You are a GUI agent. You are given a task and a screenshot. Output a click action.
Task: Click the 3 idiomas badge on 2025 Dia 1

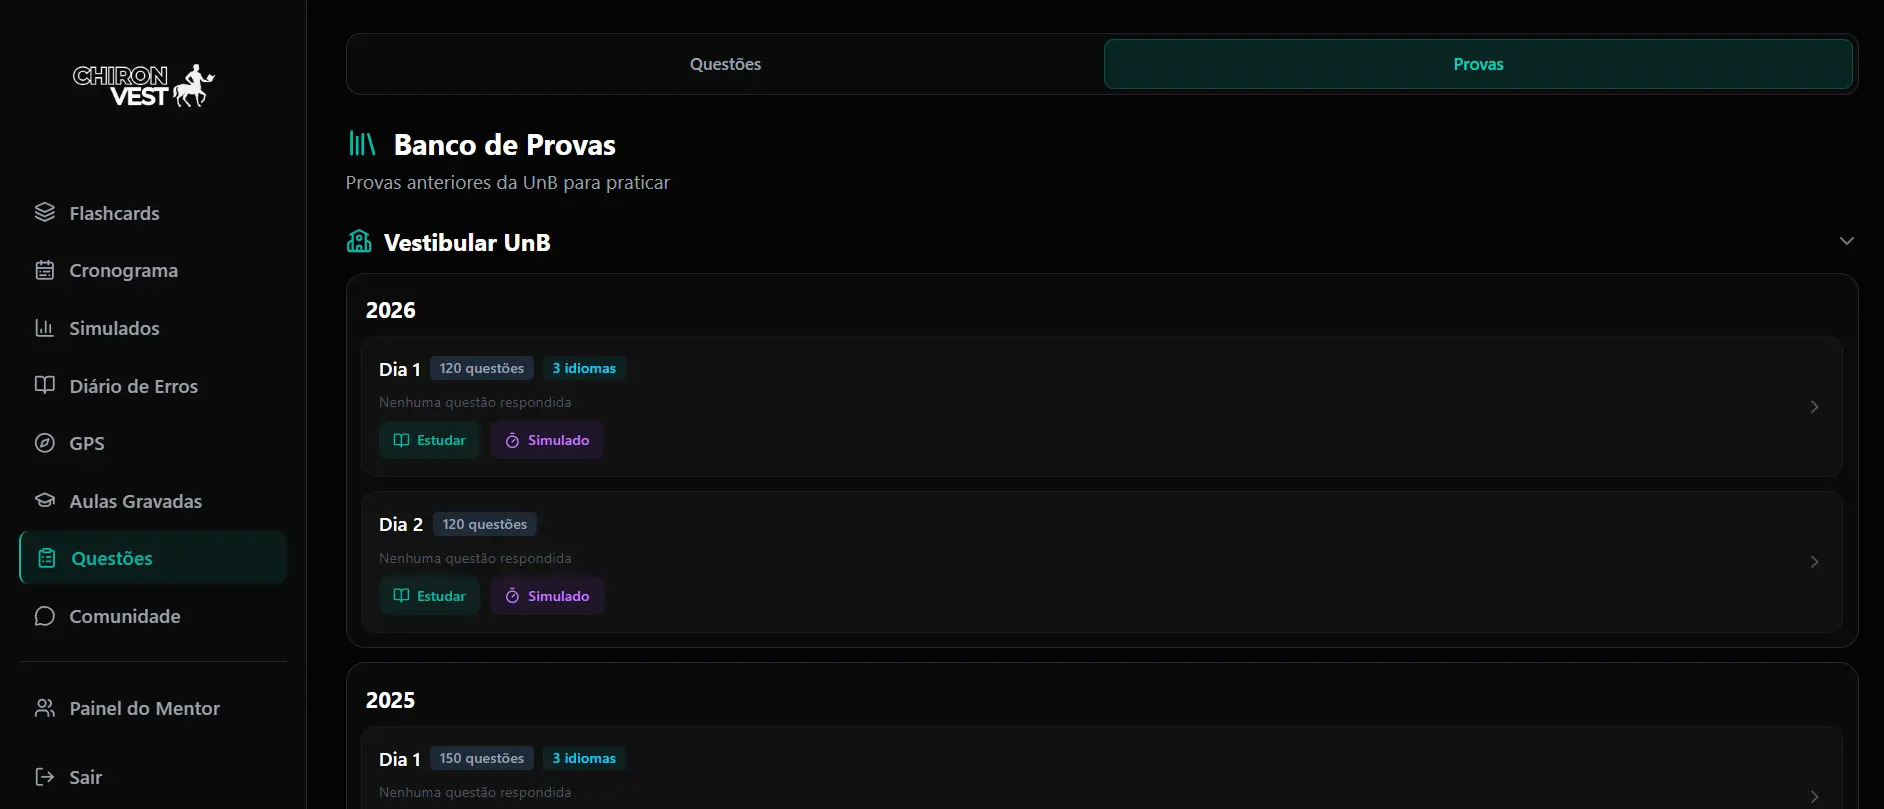coord(584,758)
